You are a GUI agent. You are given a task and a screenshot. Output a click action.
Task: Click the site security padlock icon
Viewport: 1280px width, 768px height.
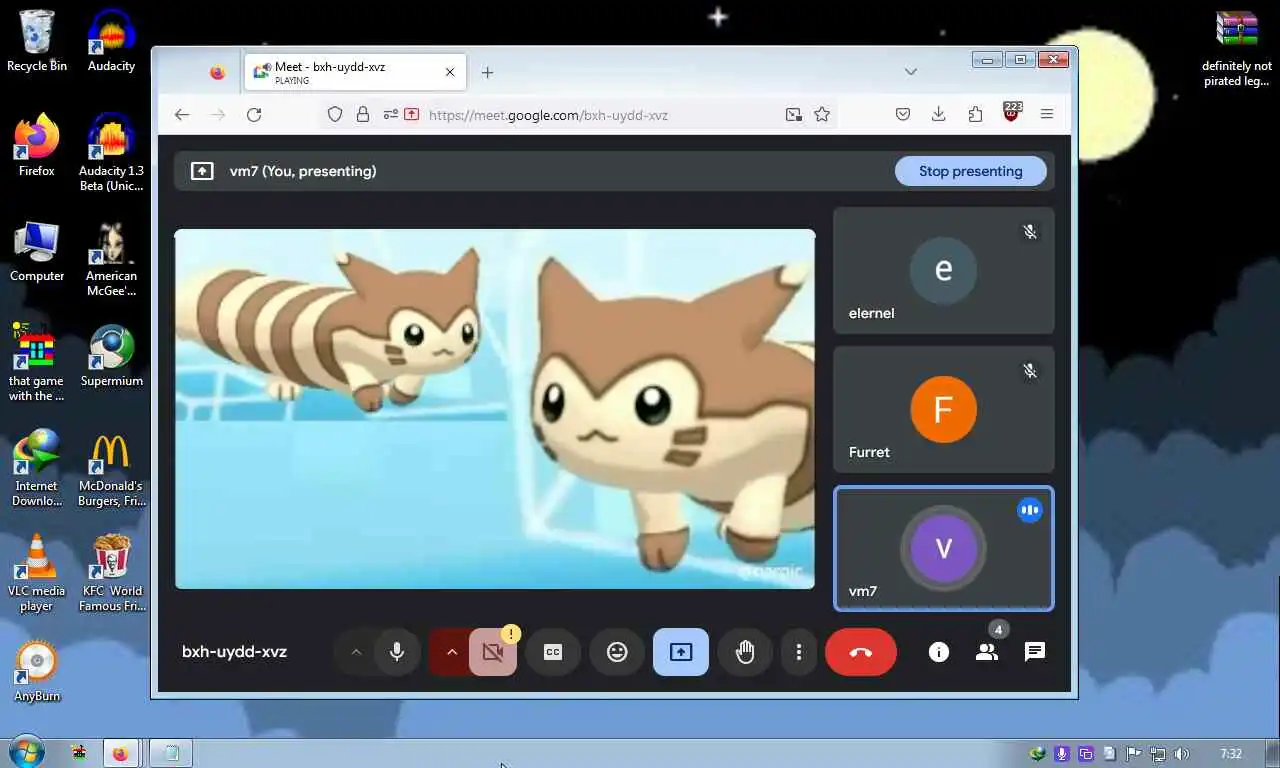tap(363, 115)
